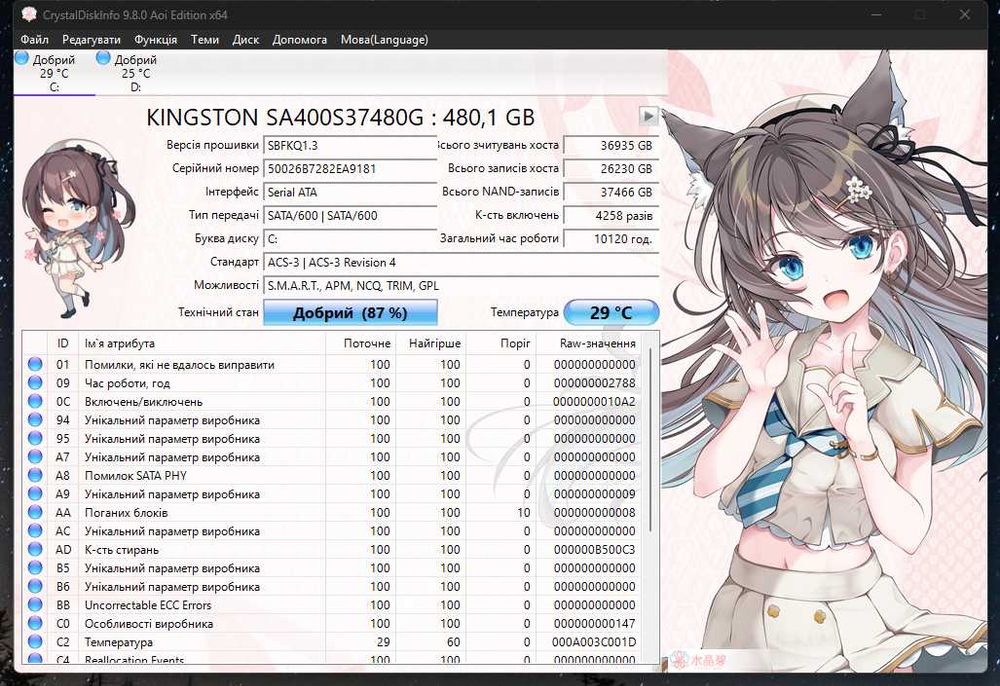Select the D: disk tab at 25 °C
1000x686 pixels.
pyautogui.click(x=135, y=73)
